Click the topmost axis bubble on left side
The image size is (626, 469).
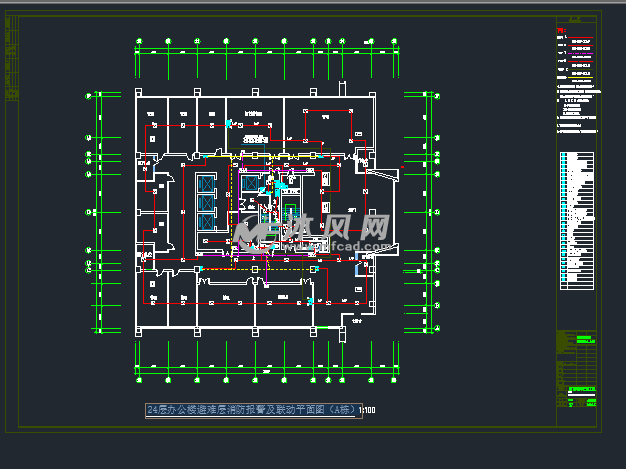tap(90, 95)
